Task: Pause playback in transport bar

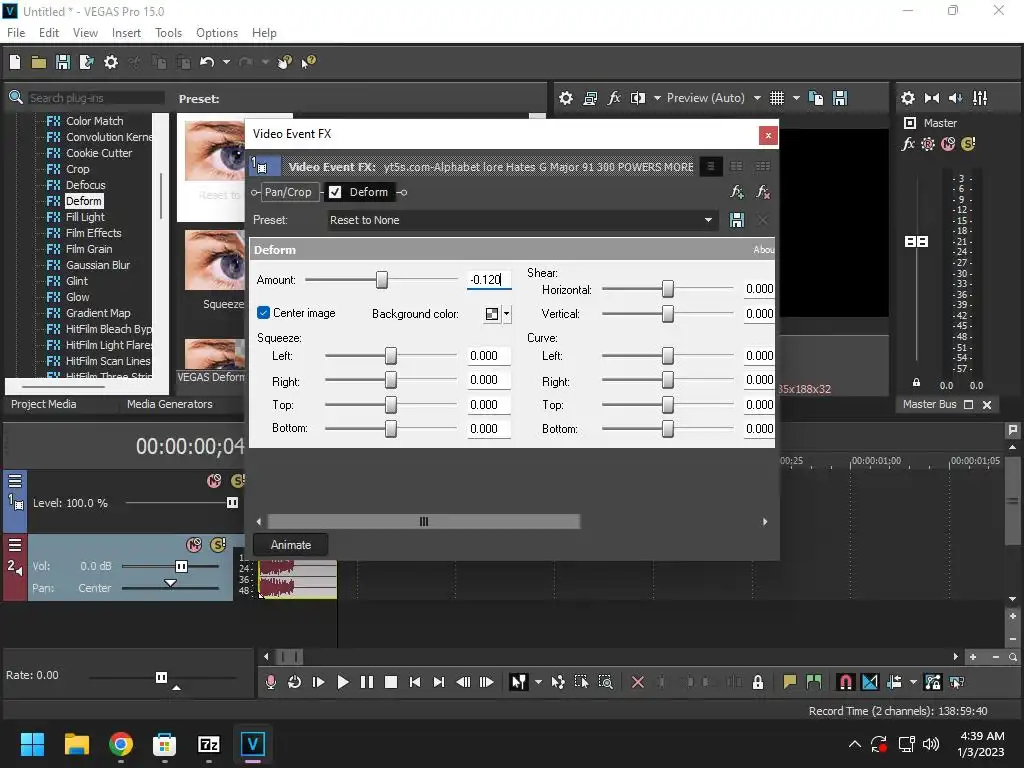Action: coord(367,682)
